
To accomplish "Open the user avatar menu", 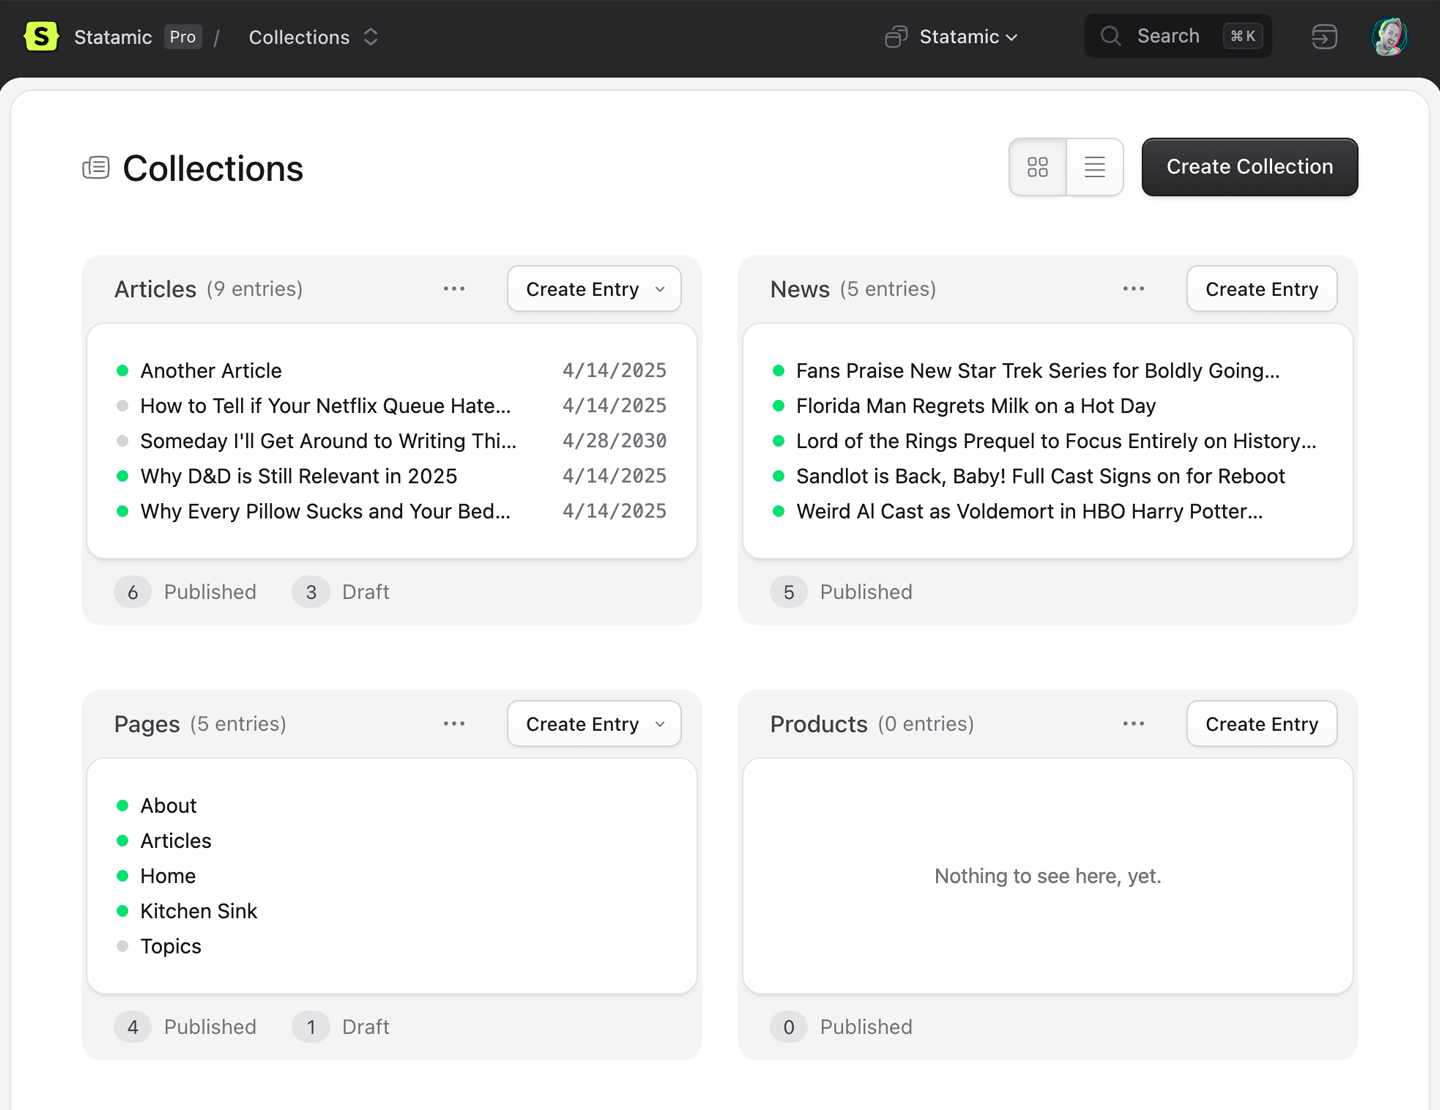I will tap(1389, 37).
